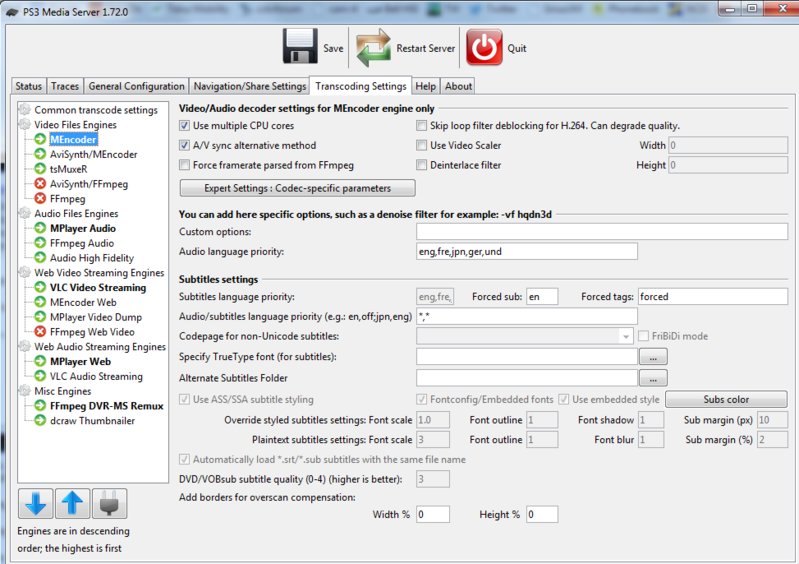
Task: Click green icon beside MPlayer Web
Action: click(x=40, y=361)
